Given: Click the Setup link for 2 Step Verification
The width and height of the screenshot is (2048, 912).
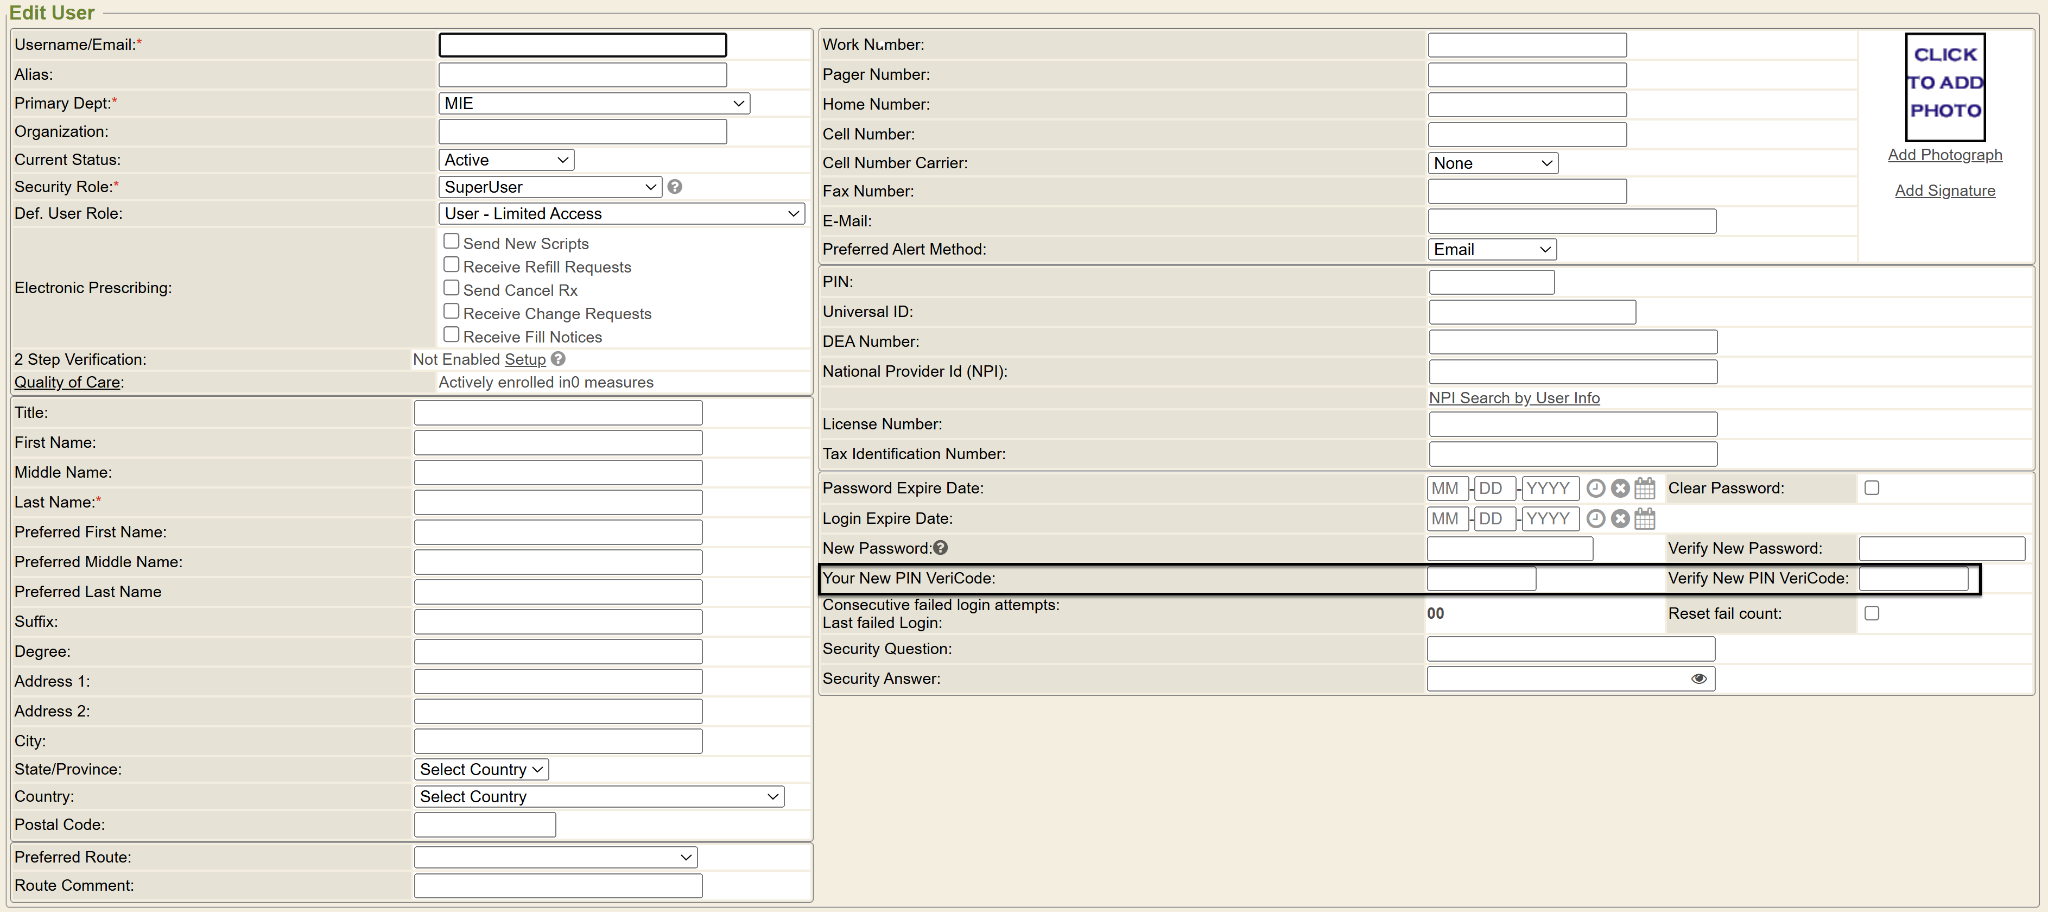Looking at the screenshot, I should coord(525,359).
